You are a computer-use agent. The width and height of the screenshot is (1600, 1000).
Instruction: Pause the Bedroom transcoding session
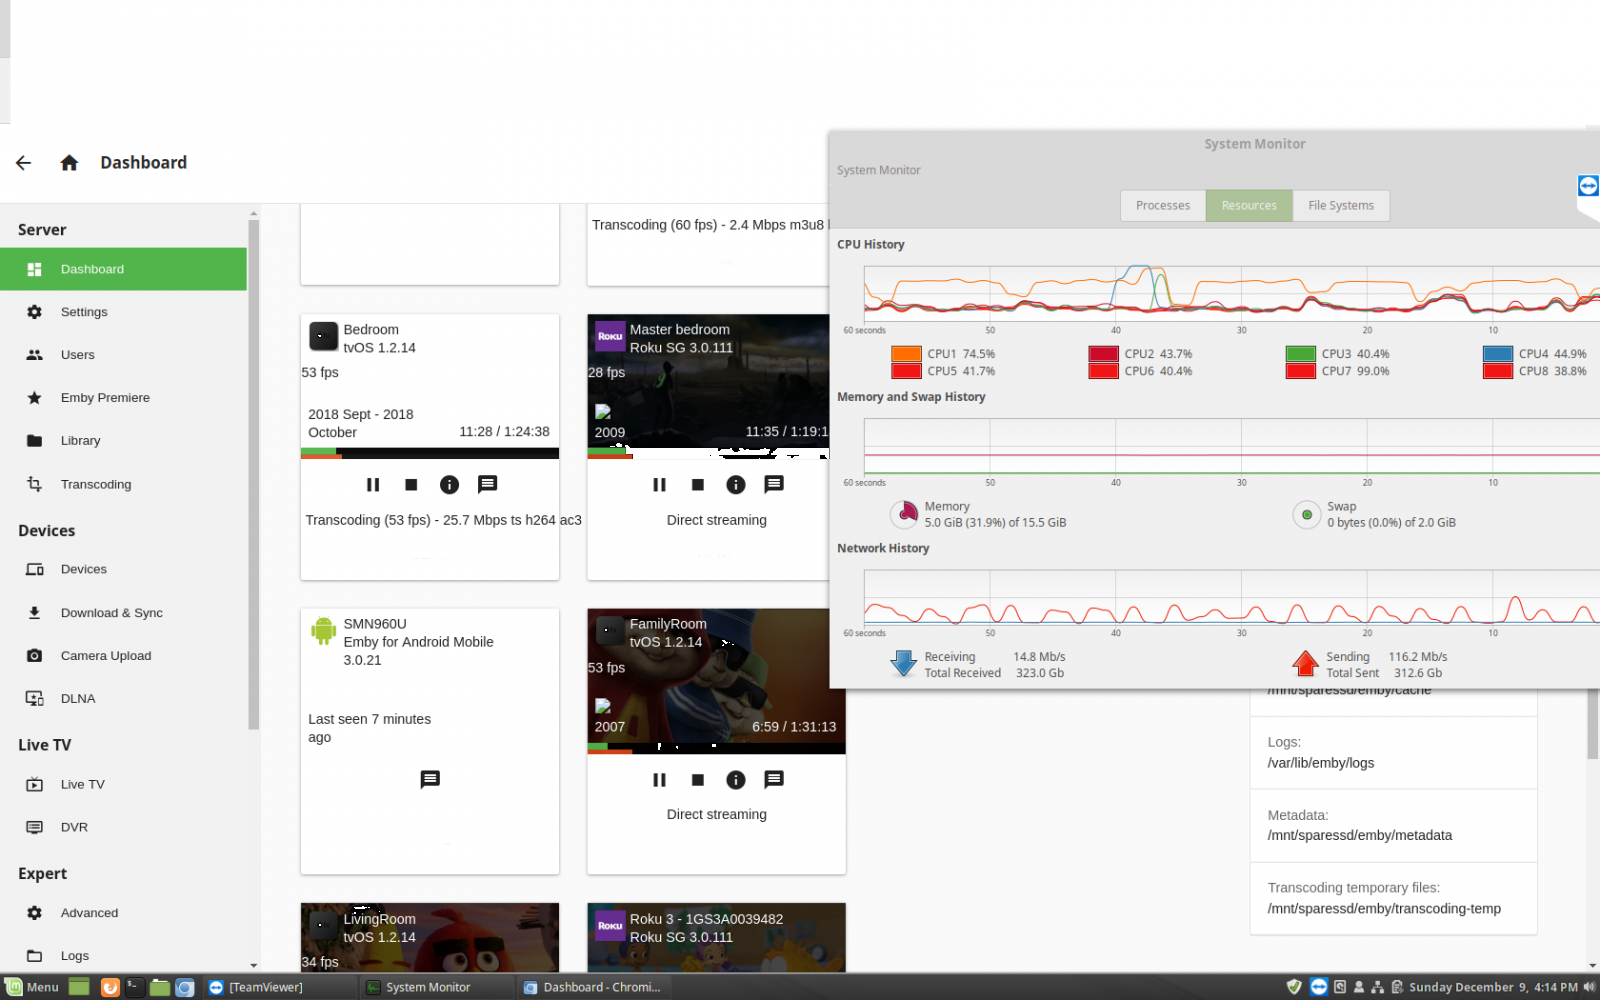[372, 485]
